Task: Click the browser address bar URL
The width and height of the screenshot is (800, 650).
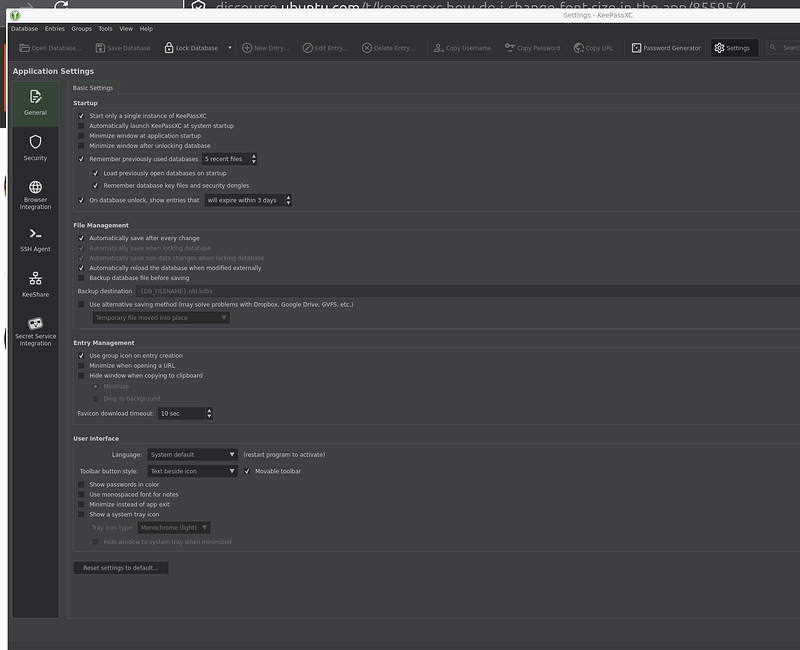Action: point(481,5)
